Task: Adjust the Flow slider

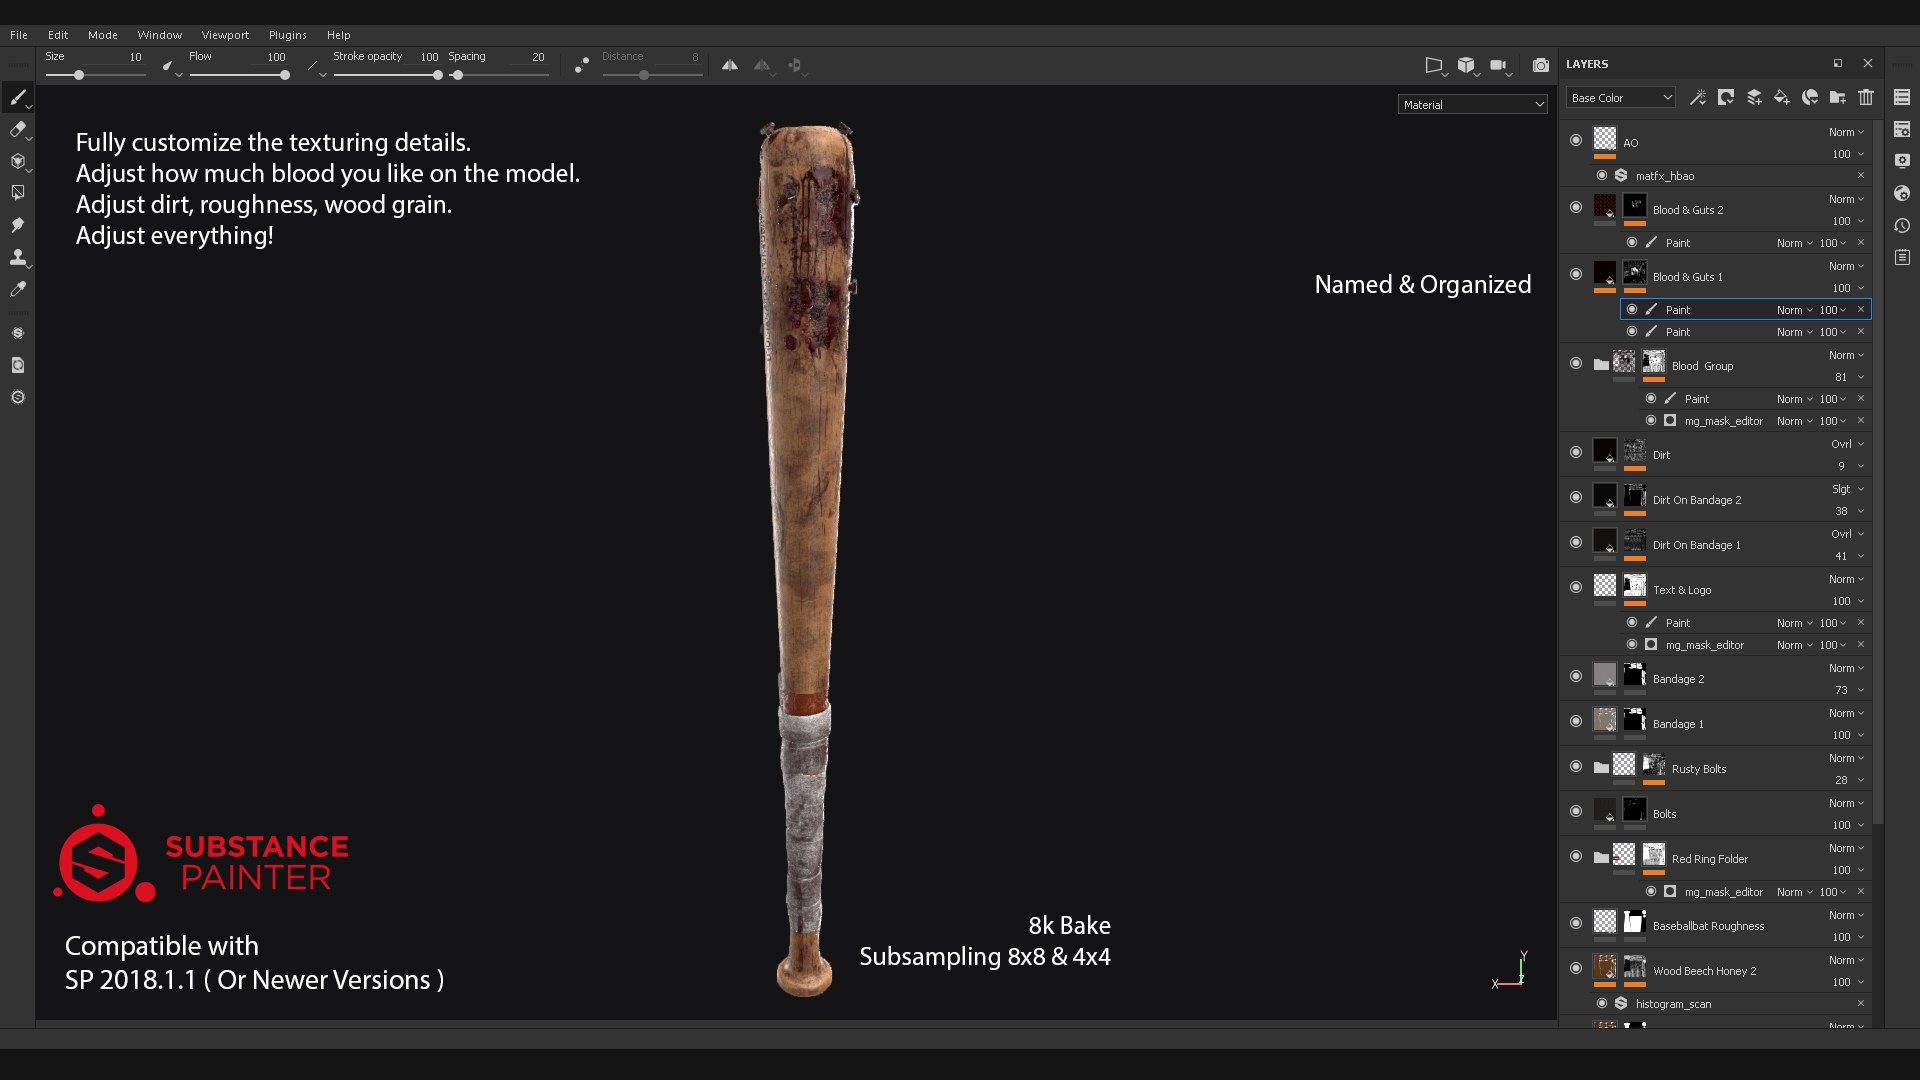Action: pos(239,75)
